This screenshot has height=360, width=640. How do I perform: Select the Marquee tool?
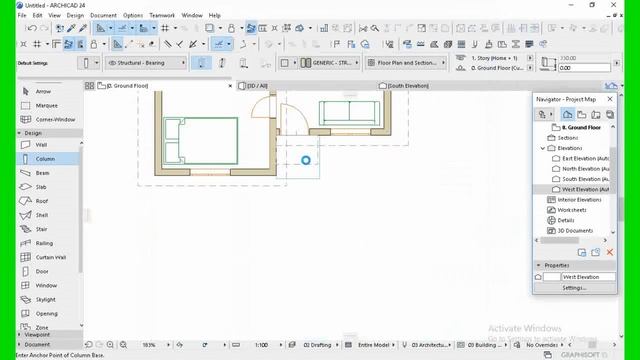(46, 105)
